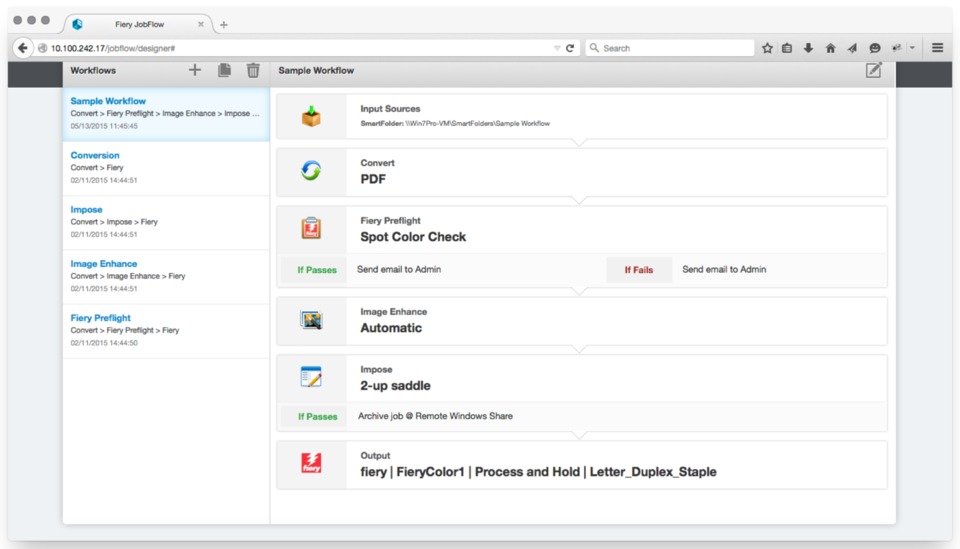Click the PDF convert setting
This screenshot has width=960, height=549.
tap(373, 179)
